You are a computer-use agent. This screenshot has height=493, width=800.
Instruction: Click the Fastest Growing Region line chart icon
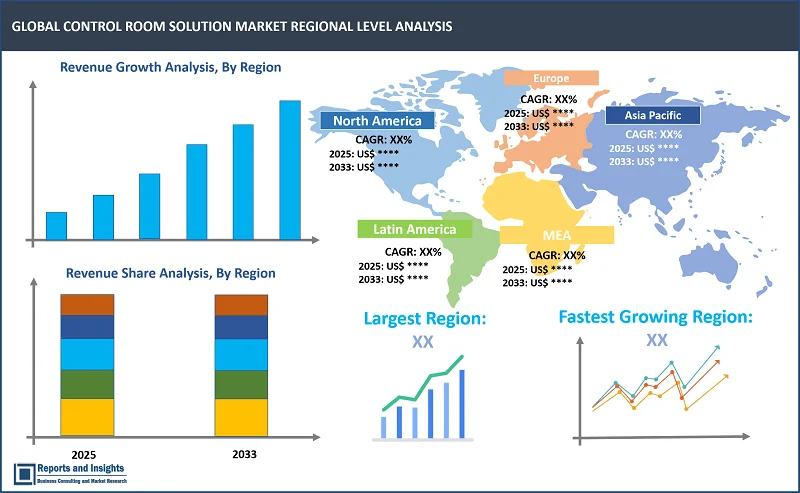pos(657,390)
